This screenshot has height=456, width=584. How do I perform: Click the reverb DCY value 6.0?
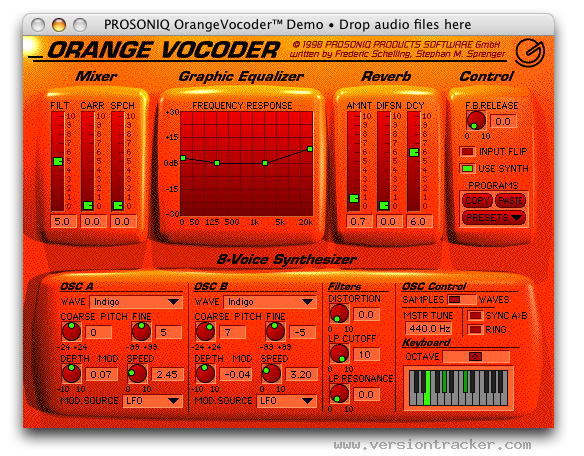click(x=419, y=221)
